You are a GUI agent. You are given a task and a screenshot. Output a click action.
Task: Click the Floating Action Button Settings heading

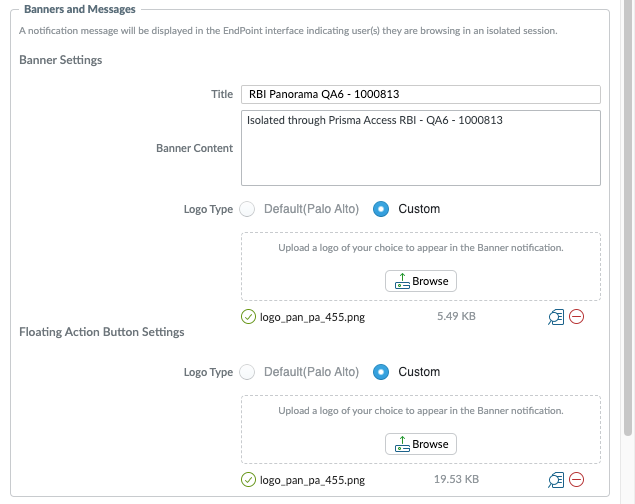pyautogui.click(x=102, y=331)
